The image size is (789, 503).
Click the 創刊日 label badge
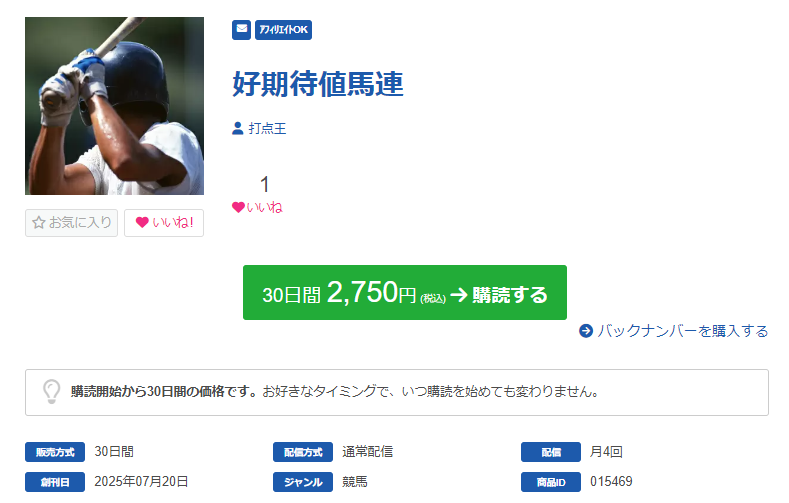(x=55, y=482)
